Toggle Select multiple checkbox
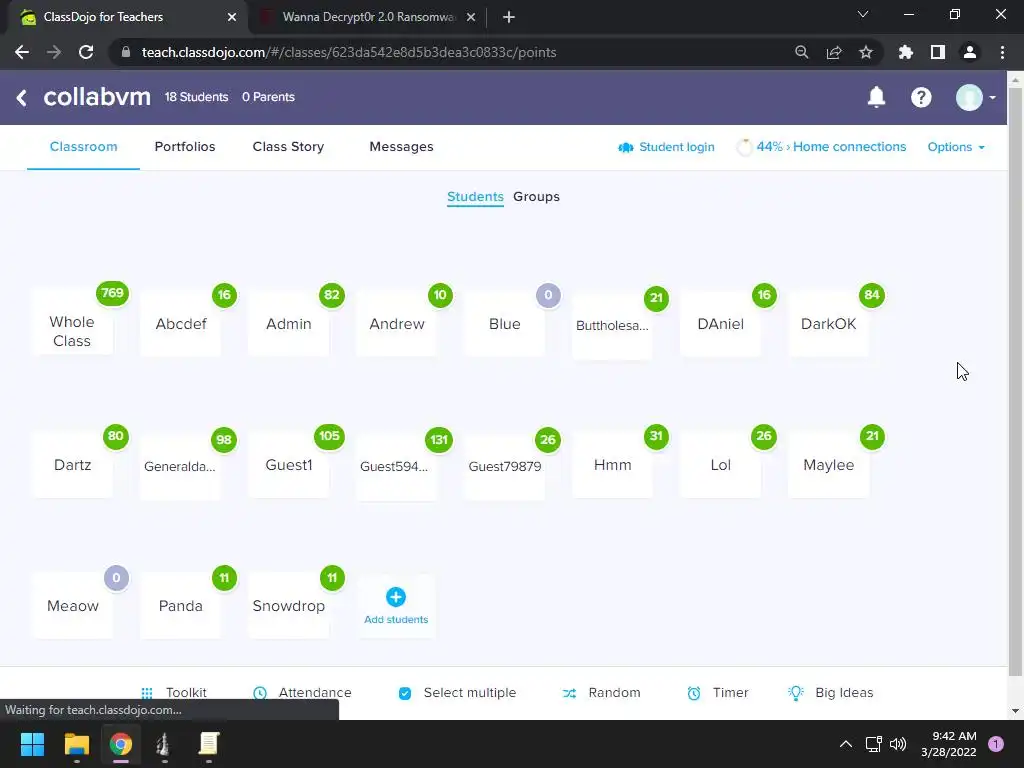The width and height of the screenshot is (1024, 768). (x=405, y=693)
